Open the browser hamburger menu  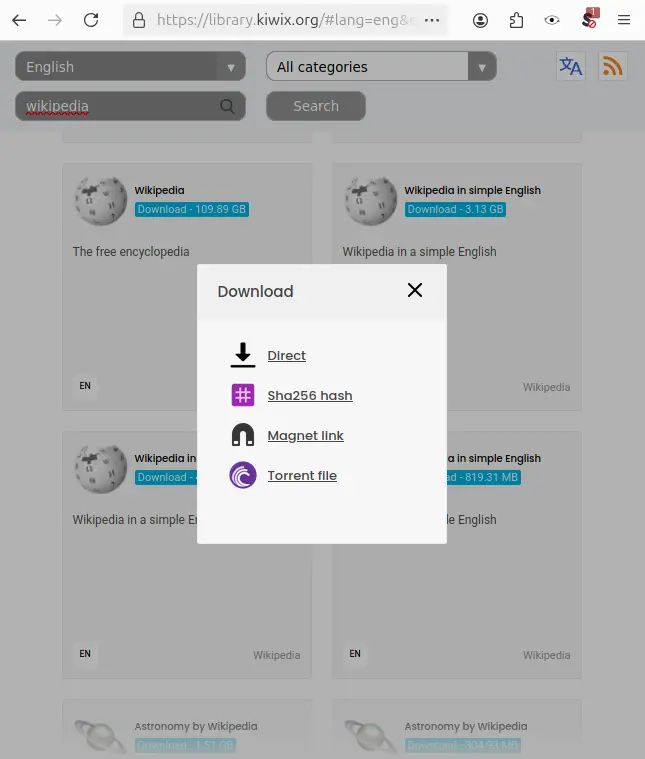tap(624, 20)
